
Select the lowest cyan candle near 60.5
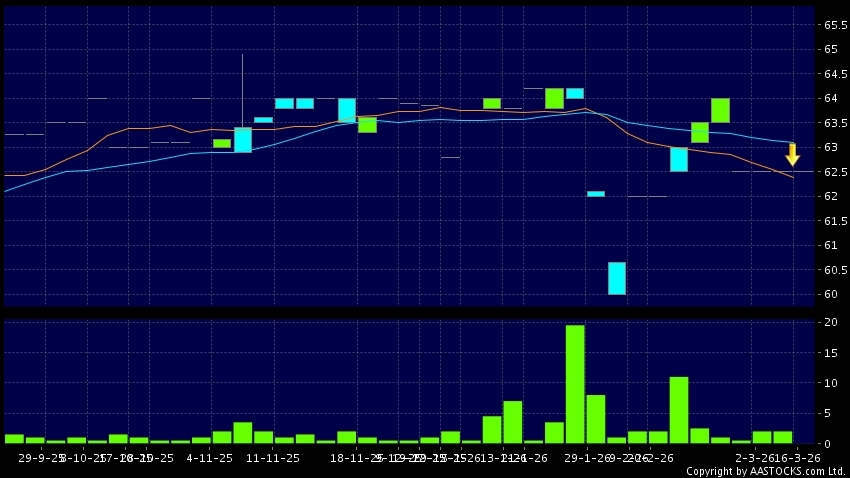(x=617, y=278)
